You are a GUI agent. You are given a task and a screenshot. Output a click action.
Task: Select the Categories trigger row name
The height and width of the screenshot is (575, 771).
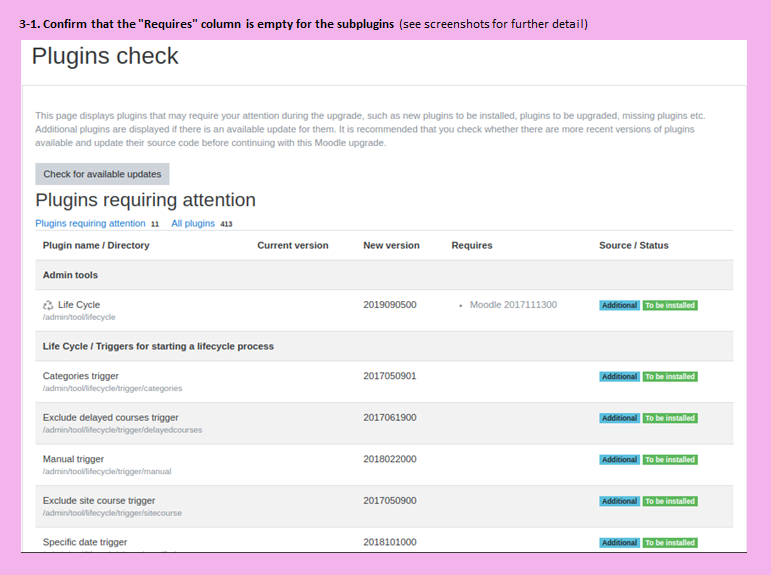pos(81,376)
